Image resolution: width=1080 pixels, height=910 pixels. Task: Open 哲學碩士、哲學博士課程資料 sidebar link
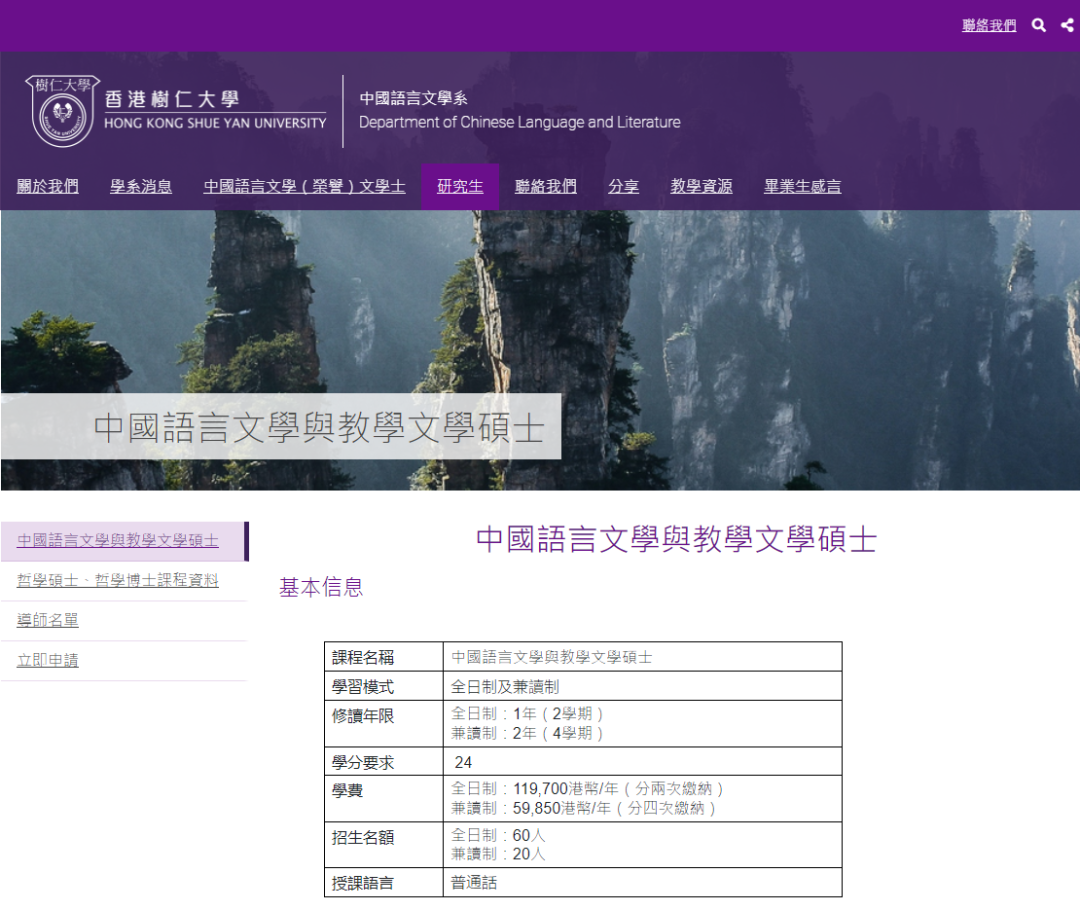point(119,579)
